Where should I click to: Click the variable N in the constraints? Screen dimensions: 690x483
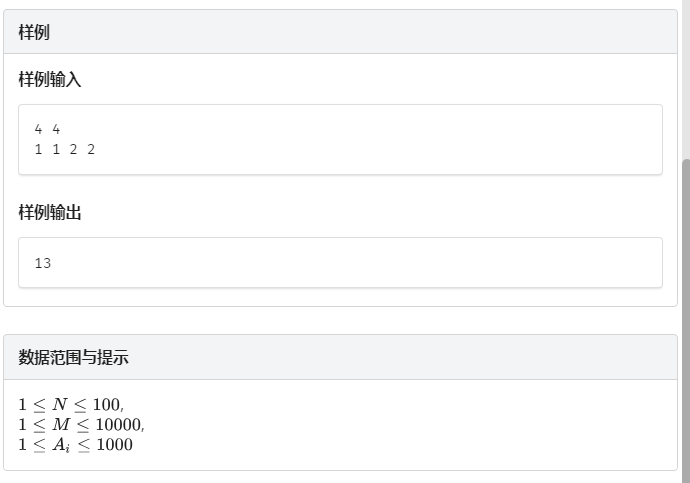coord(59,404)
